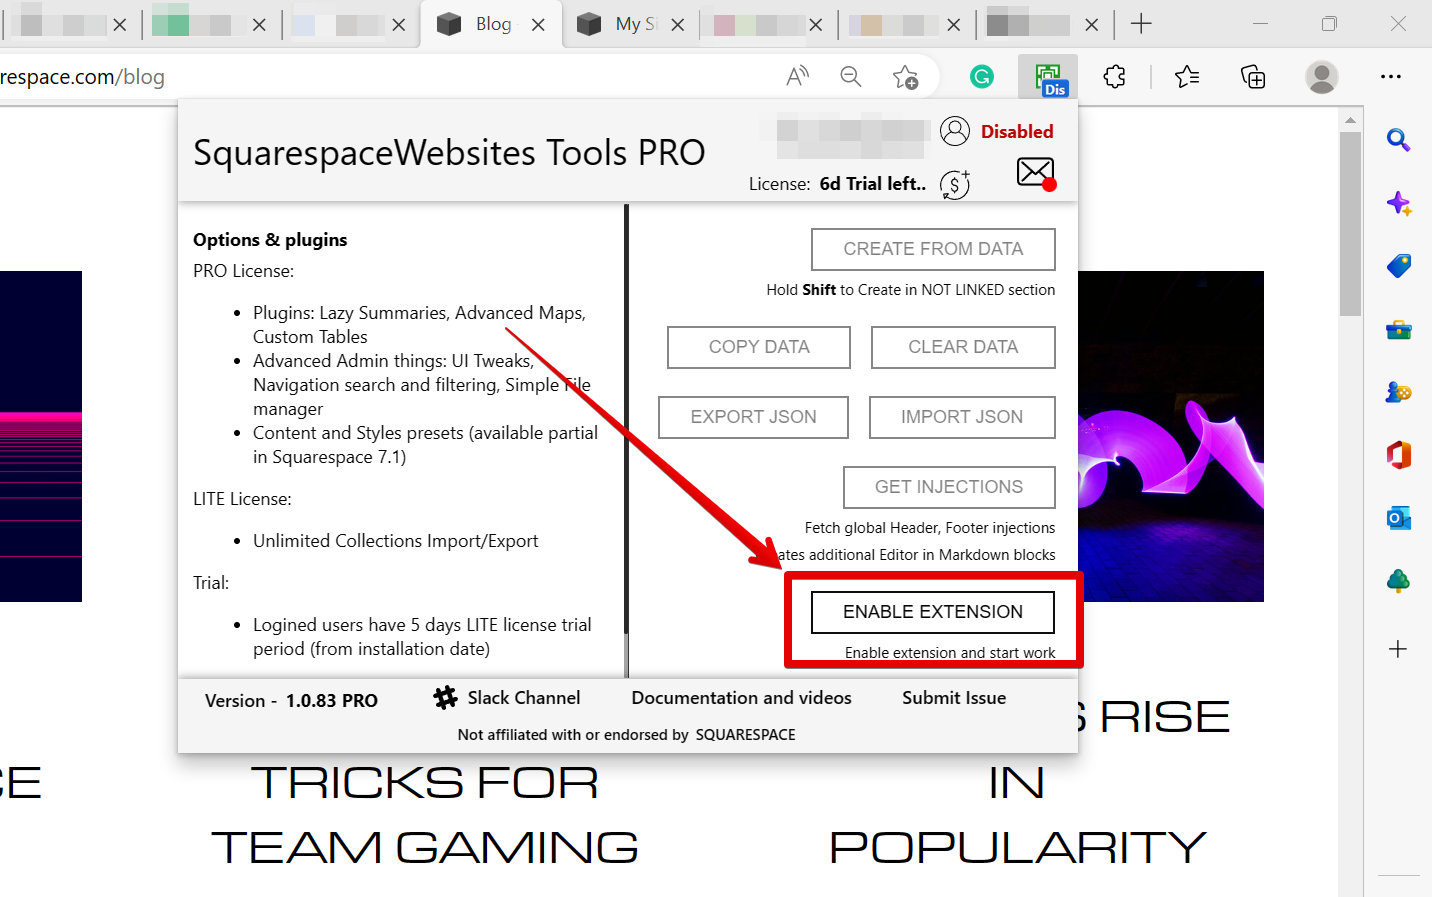Click 'Unlimited Collections Import/Export' list item

[395, 541]
